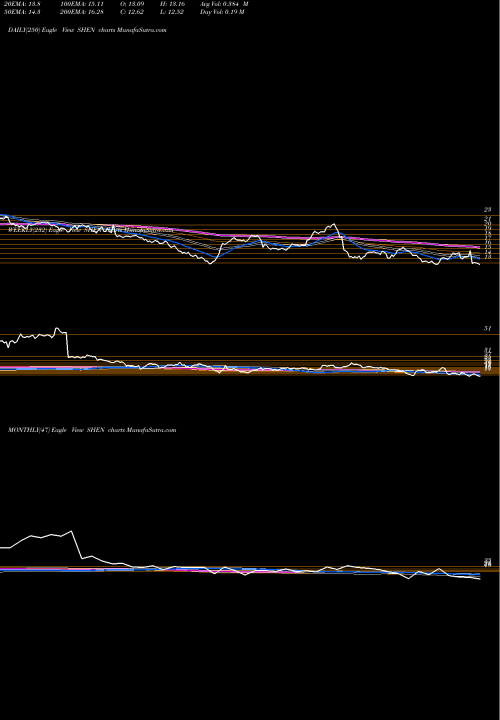Click the 51 price label on weekly axis
The height and width of the screenshot is (720, 500).
point(488,328)
